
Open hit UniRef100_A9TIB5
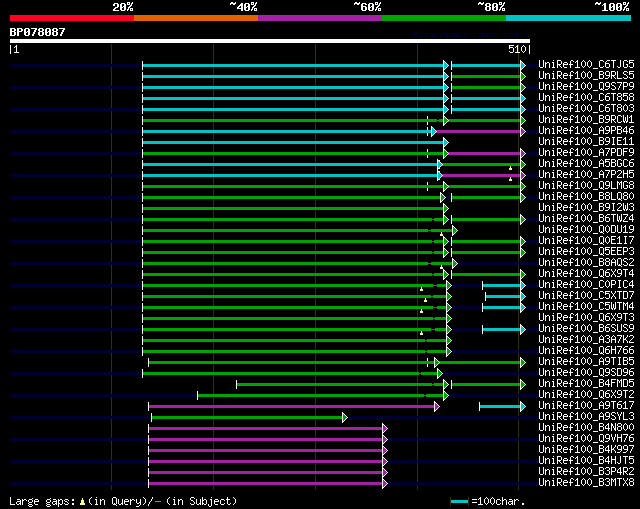[586, 362]
